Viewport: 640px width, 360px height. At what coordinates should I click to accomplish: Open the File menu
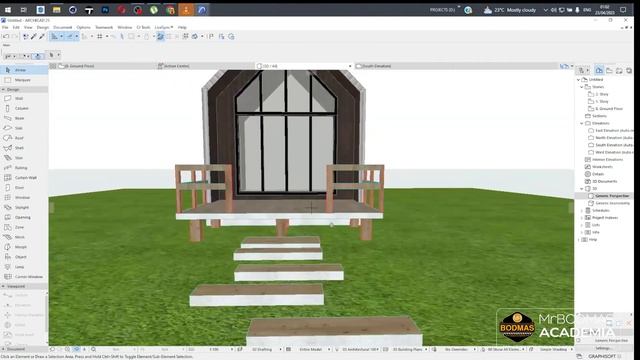[x=5, y=27]
